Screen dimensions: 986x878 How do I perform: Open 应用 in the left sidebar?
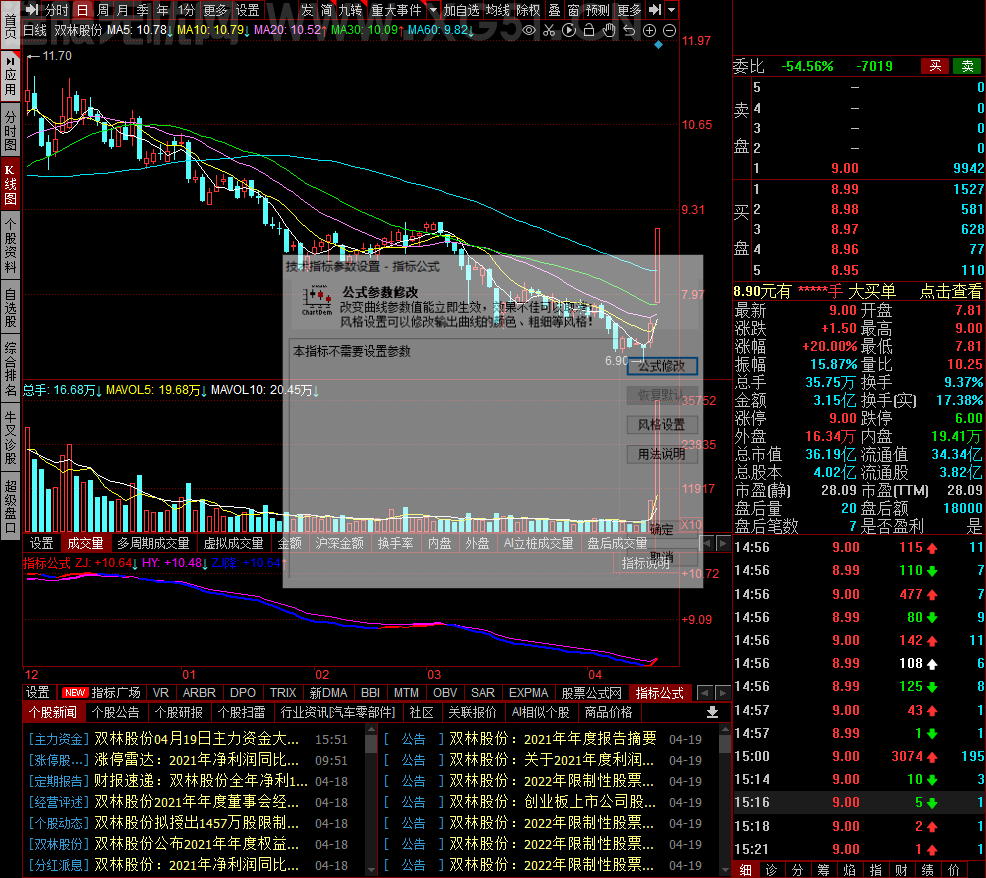[x=11, y=77]
